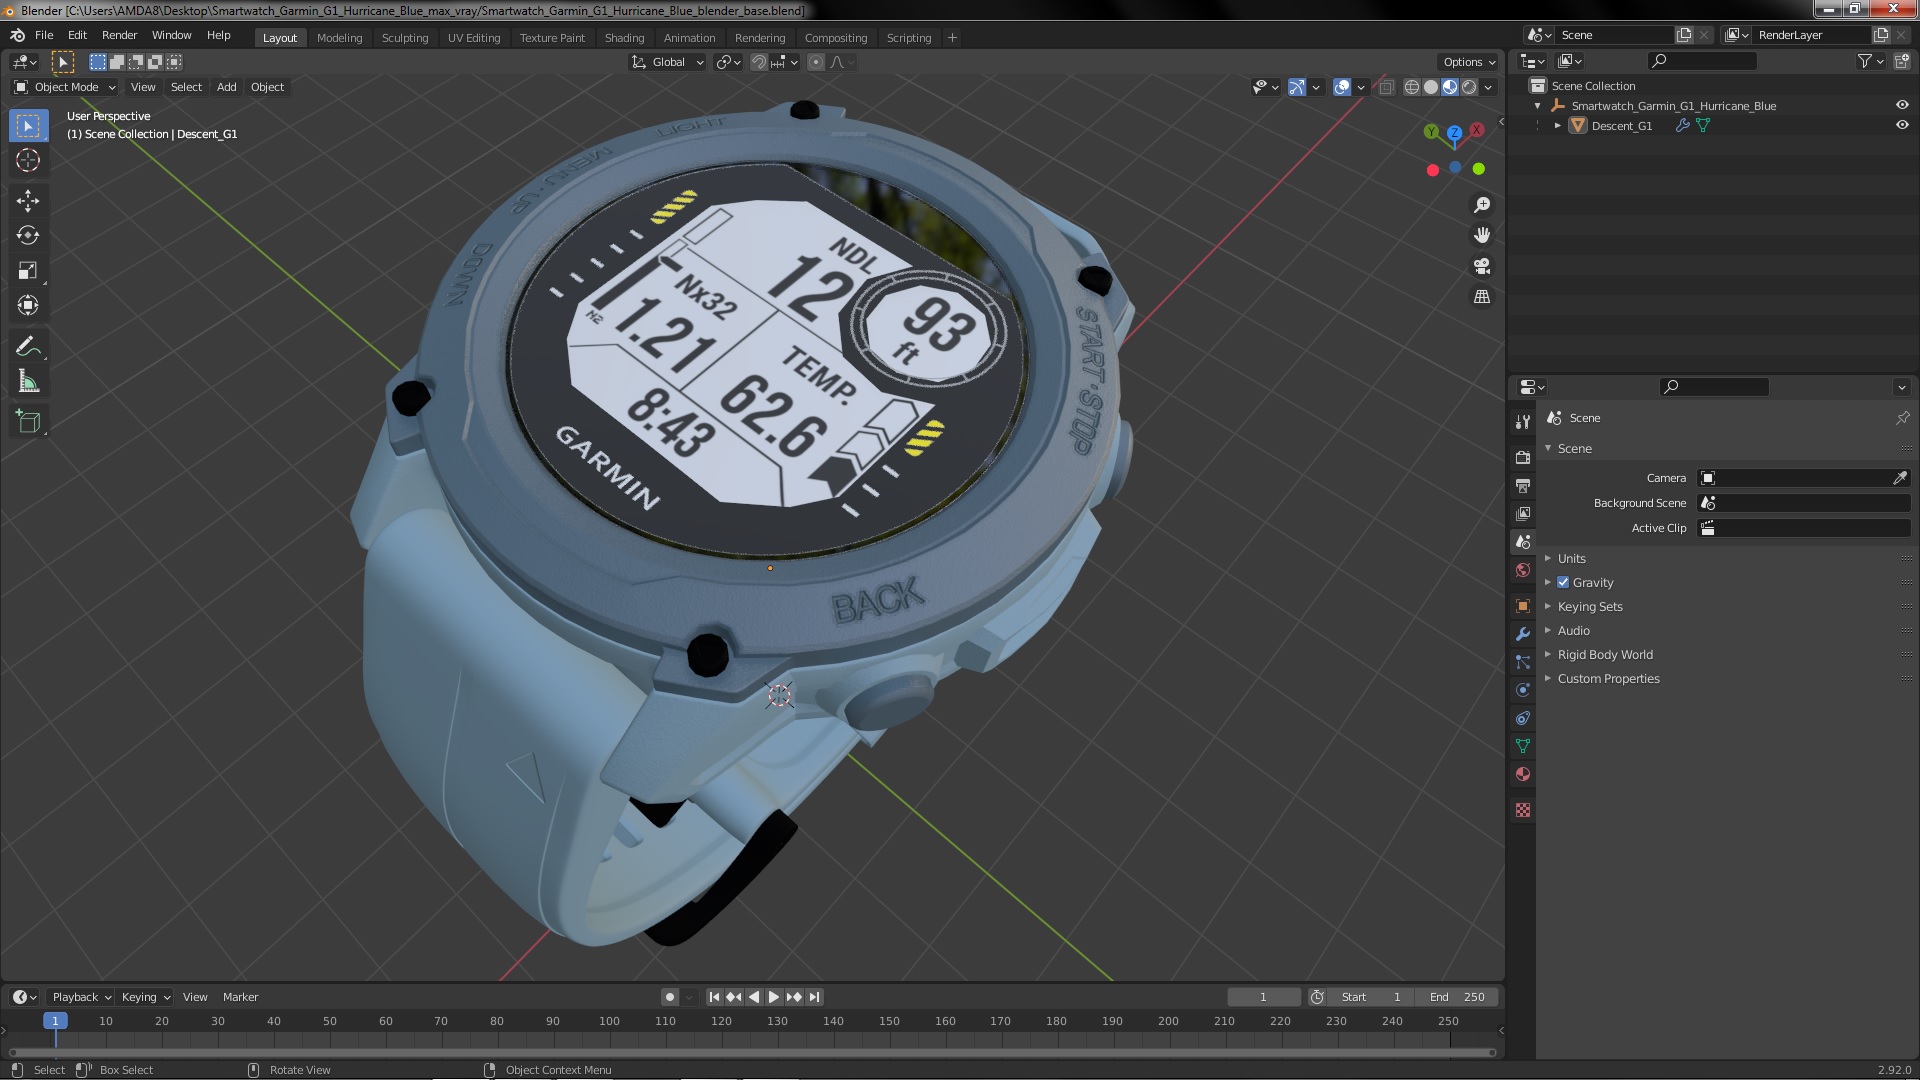Jump to the timeline end frame
The image size is (1920, 1080).
click(x=814, y=997)
